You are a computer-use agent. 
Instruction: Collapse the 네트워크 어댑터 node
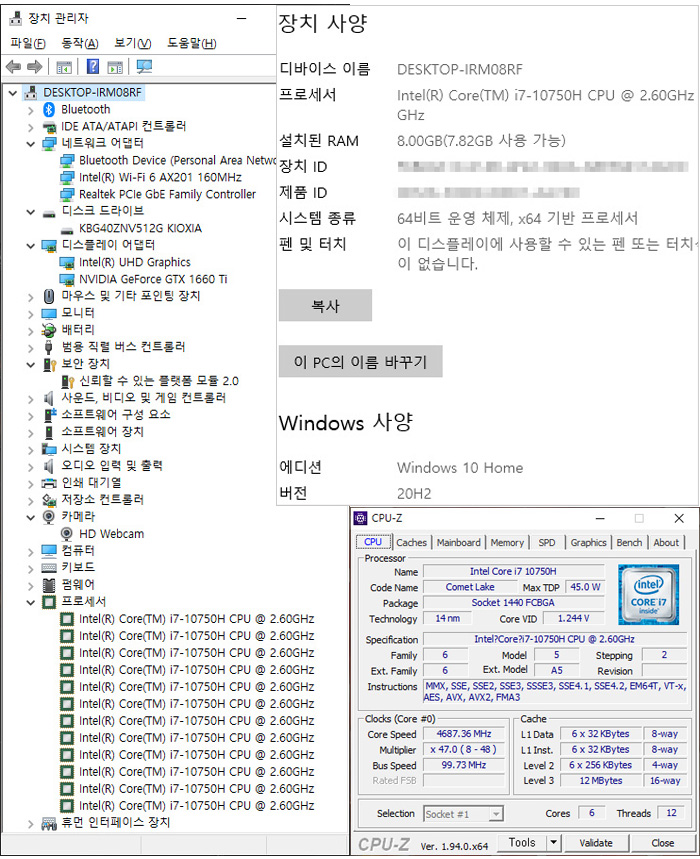31,144
